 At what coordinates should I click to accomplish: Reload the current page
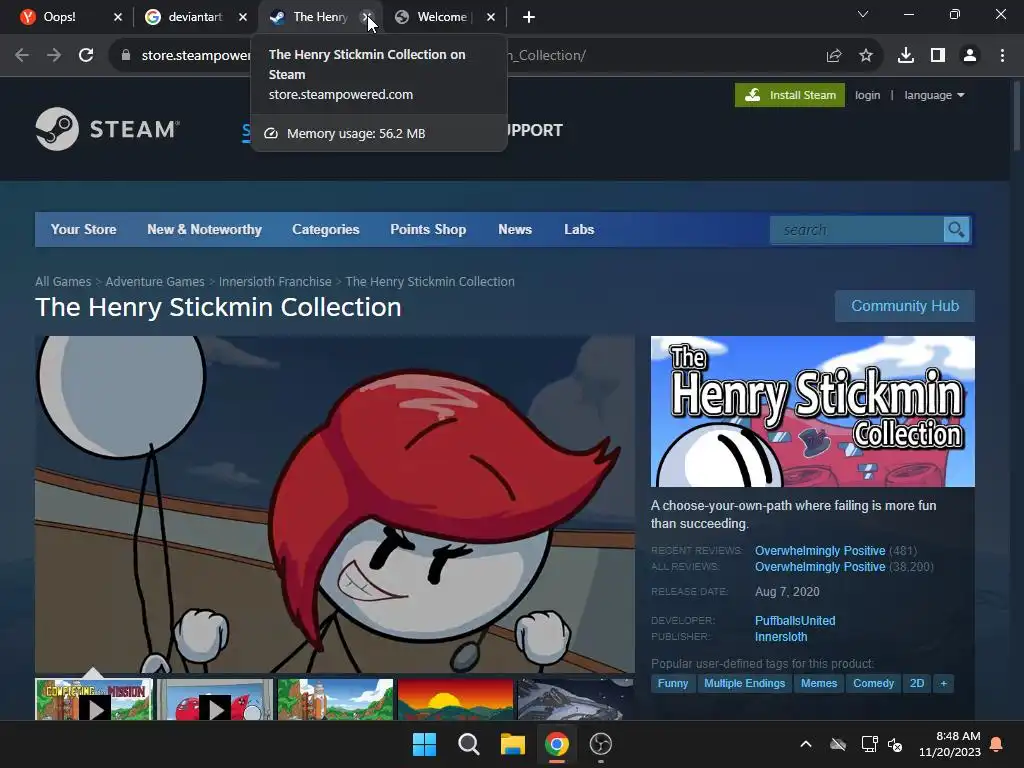[86, 56]
